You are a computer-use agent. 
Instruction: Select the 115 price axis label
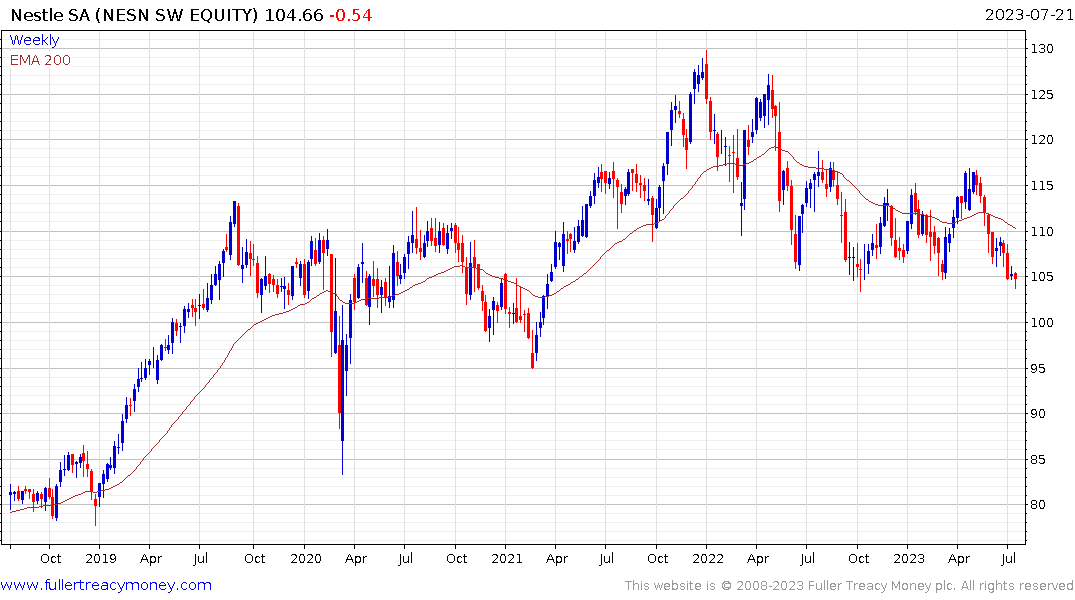coord(1042,186)
